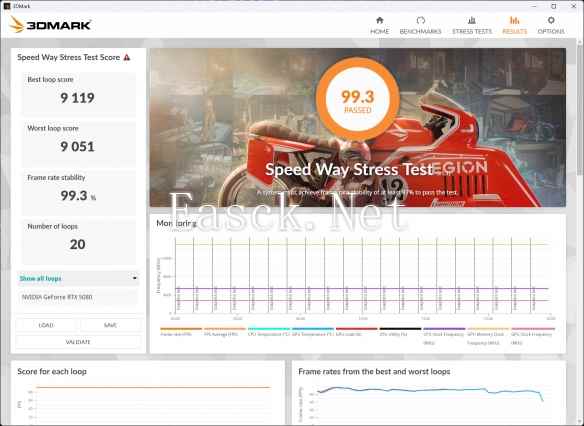Click the red warning triangle beside score title
This screenshot has height=426, width=584.
click(127, 57)
